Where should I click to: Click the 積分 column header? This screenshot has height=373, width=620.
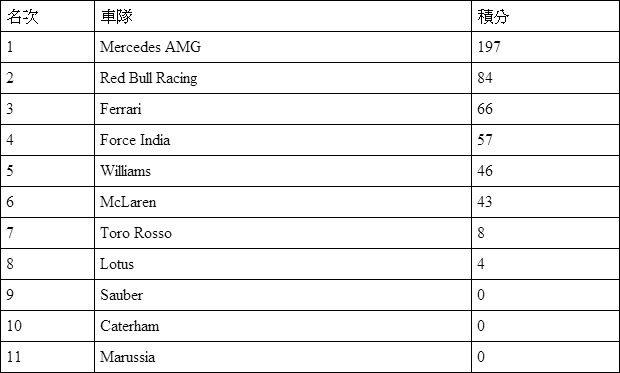[546, 16]
